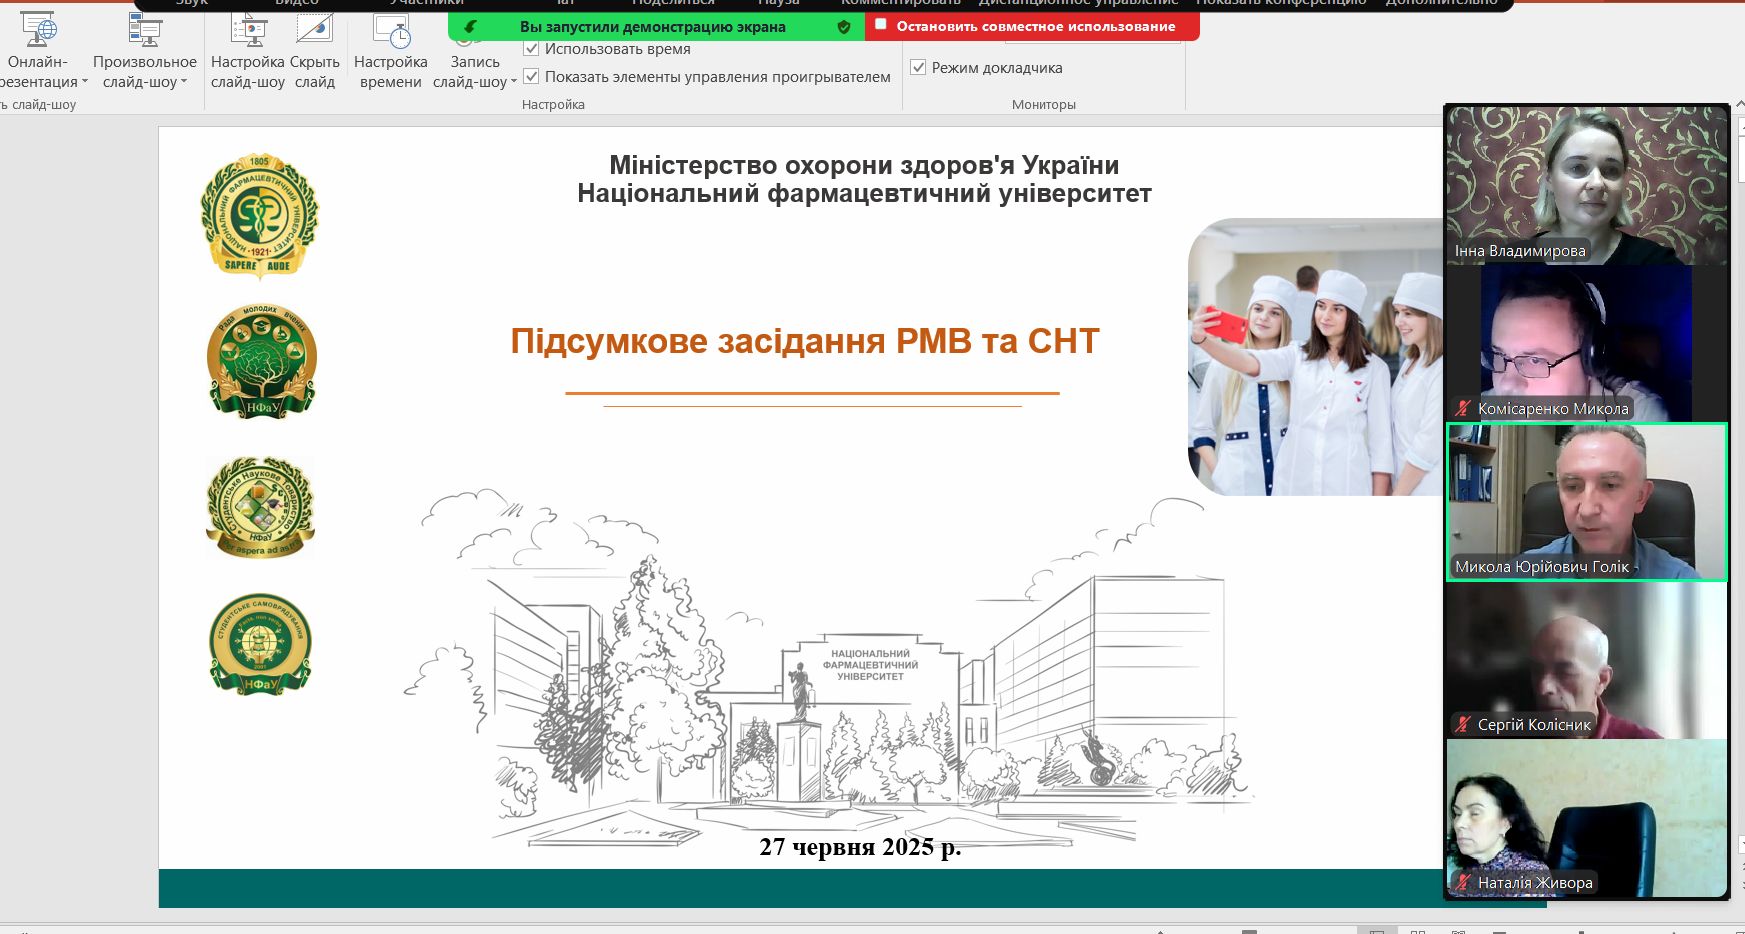The image size is (1745, 934).
Task: Click the green shield icon in sharing banner
Action: (x=844, y=27)
